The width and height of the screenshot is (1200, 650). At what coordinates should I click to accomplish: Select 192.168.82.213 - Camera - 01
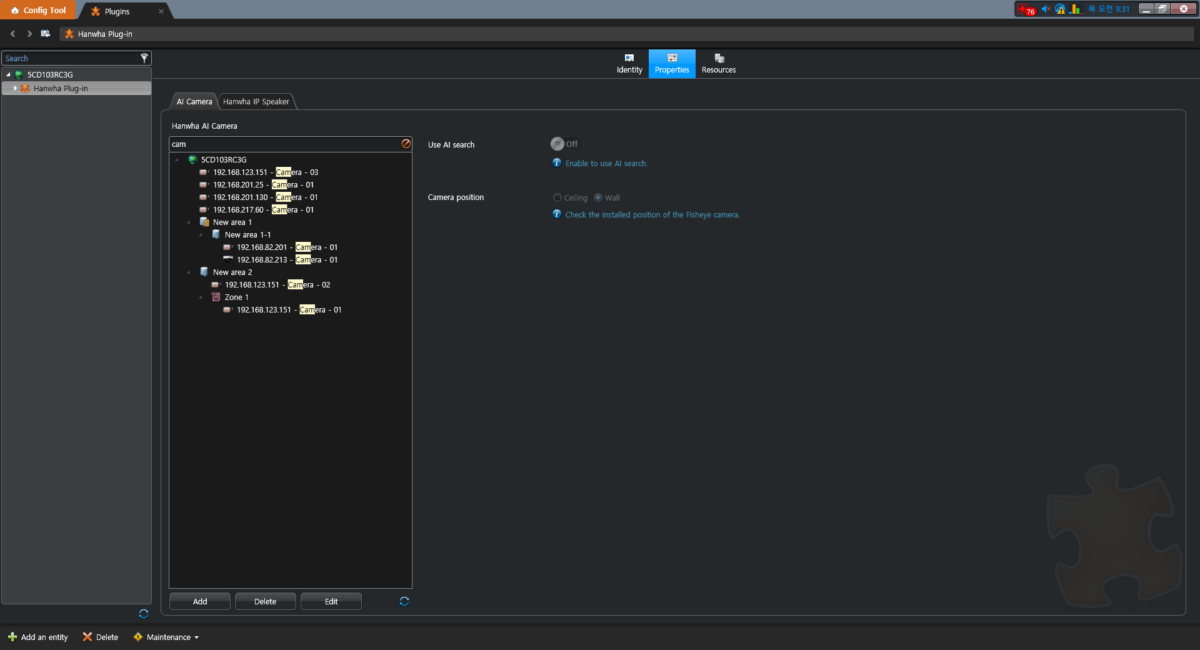(287, 260)
